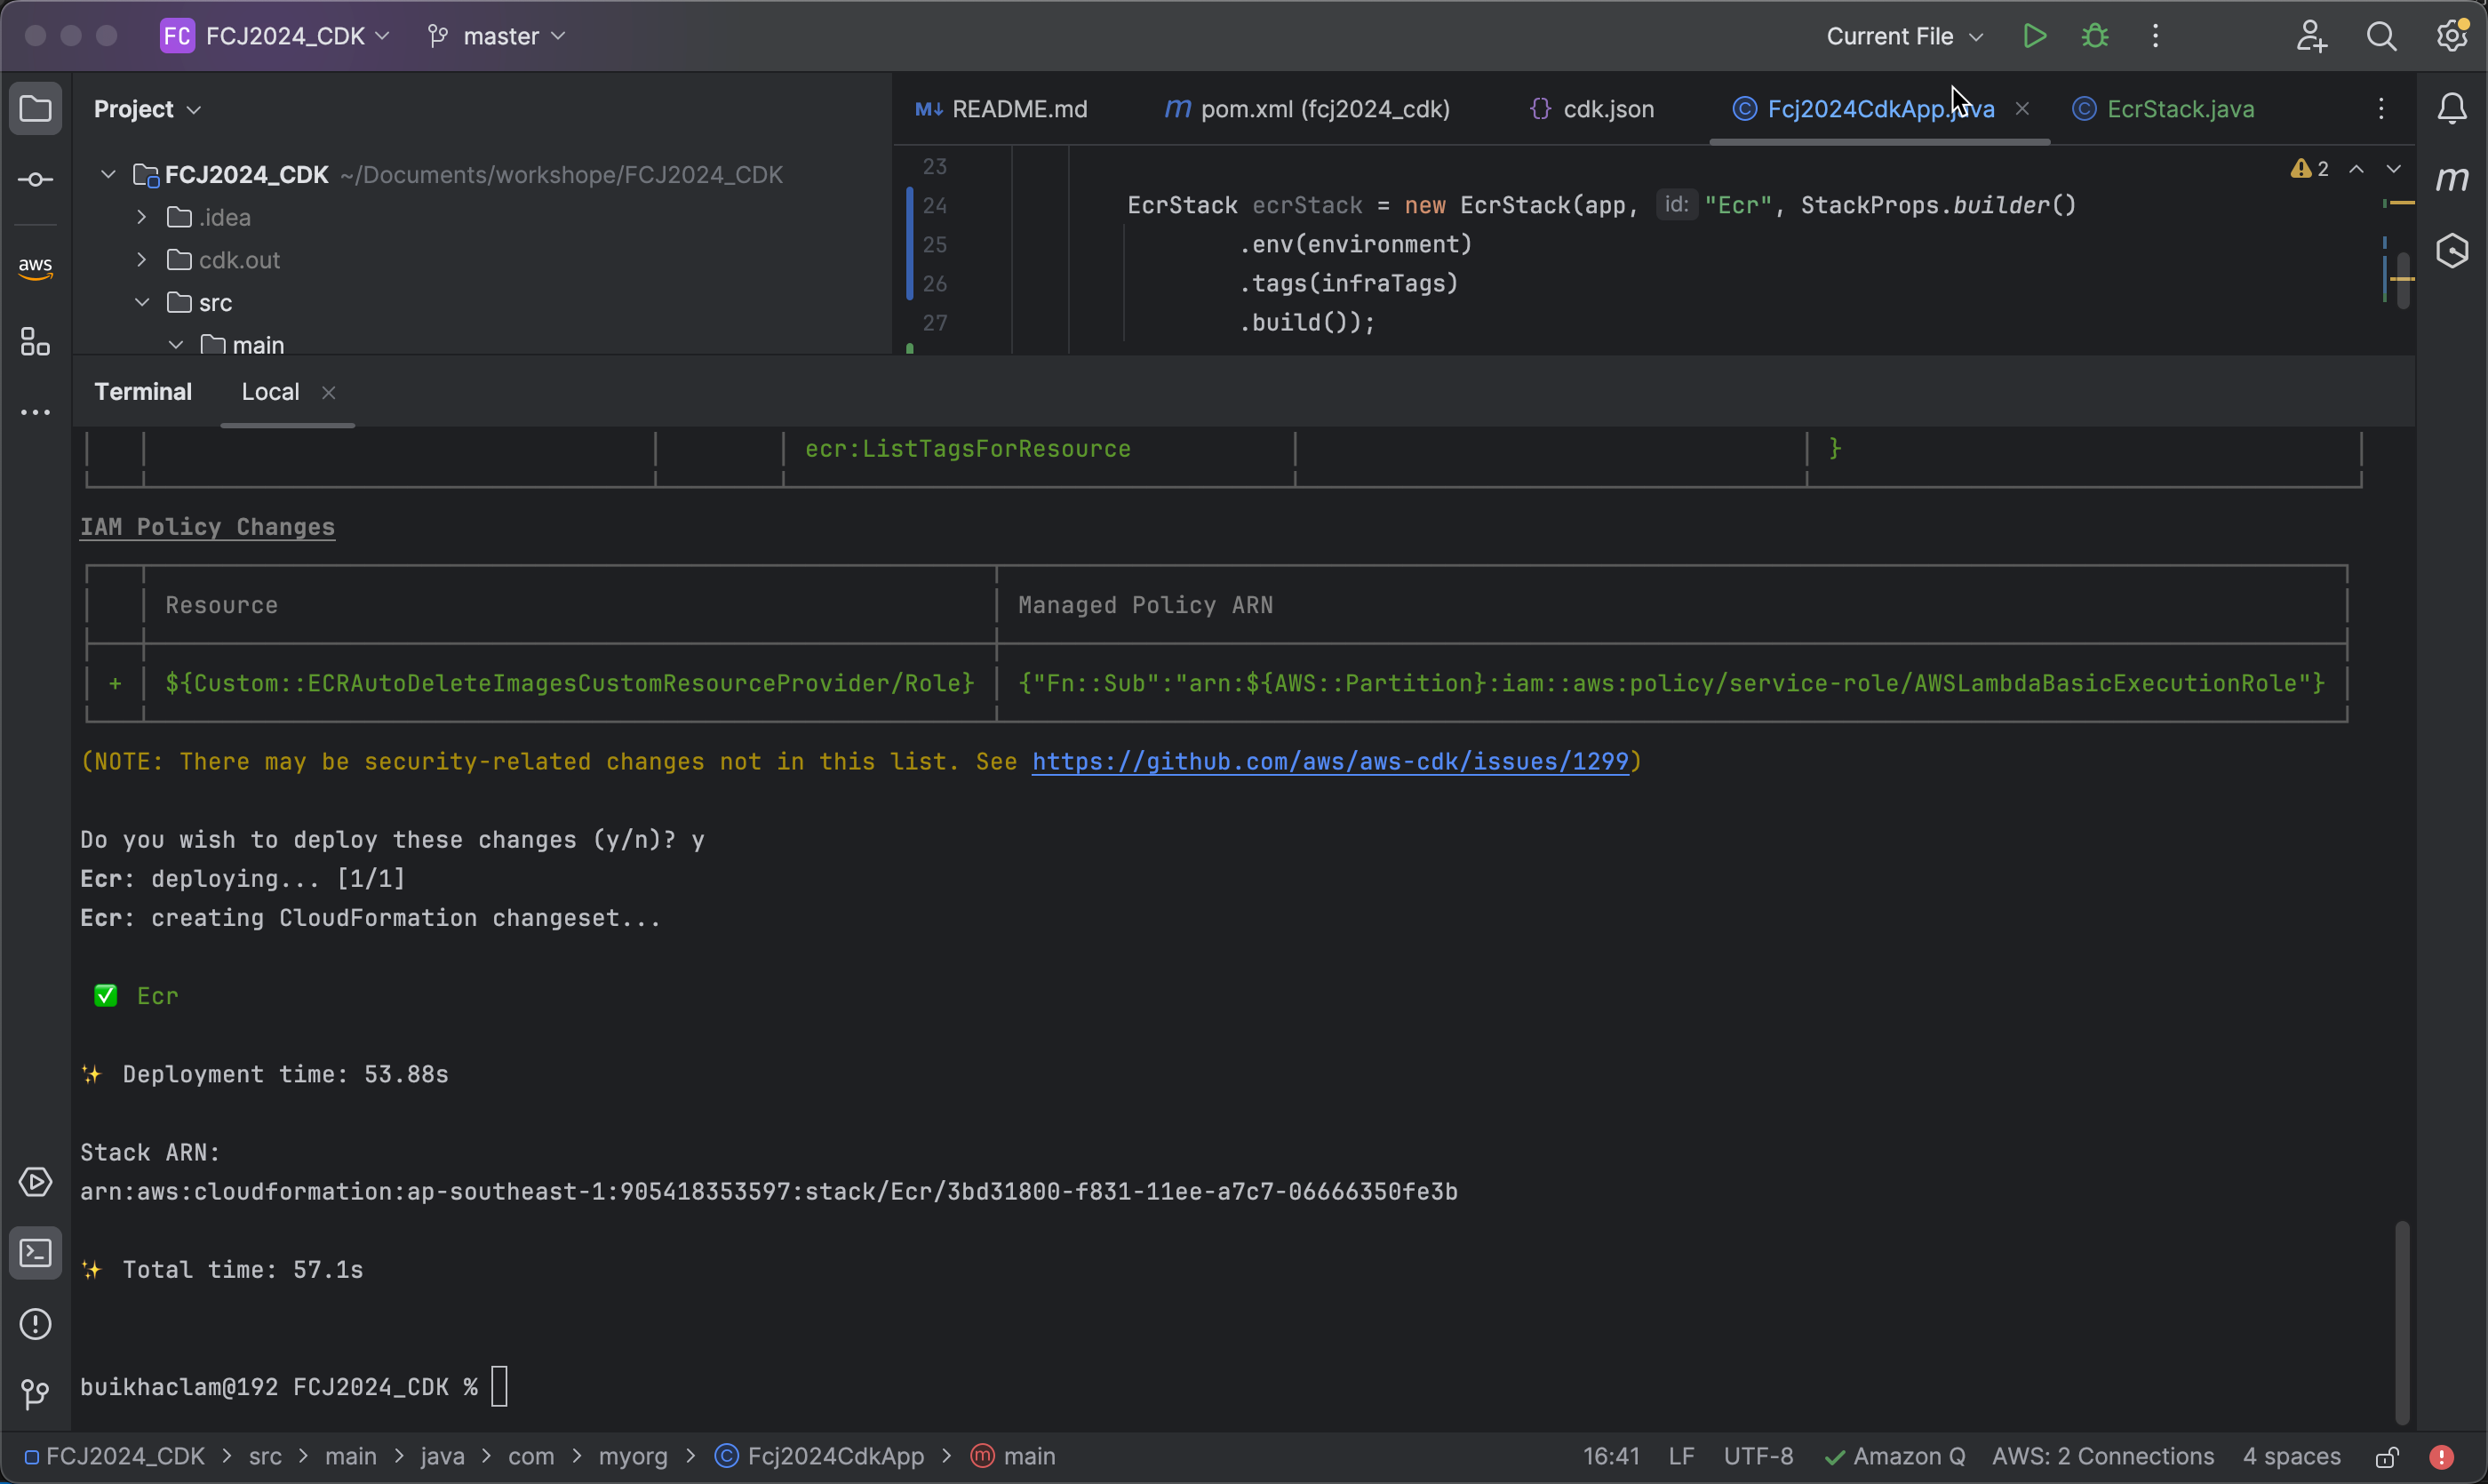Open the Amazon Q hexagon tool window
The image size is (2488, 1484).
tap(2452, 251)
